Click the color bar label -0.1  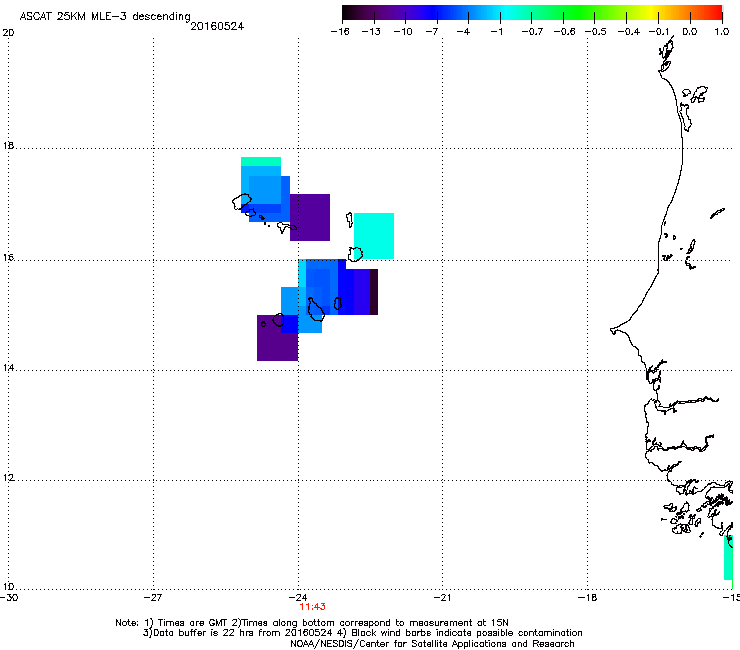[659, 32]
